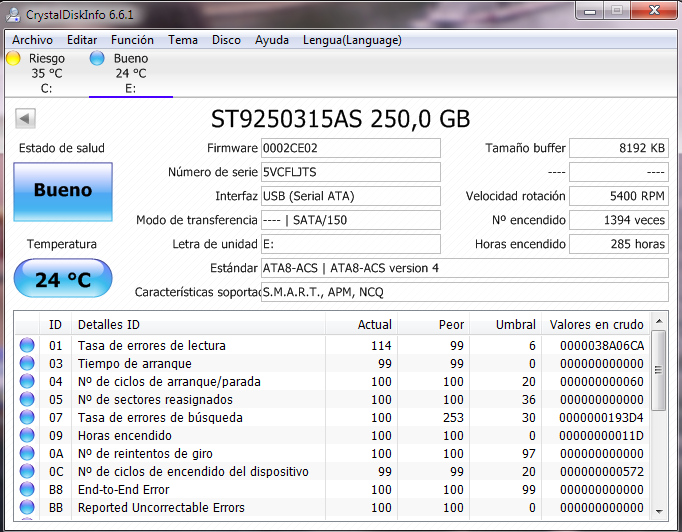Click status circle for attribute 0C
Image resolution: width=682 pixels, height=532 pixels.
(27, 471)
